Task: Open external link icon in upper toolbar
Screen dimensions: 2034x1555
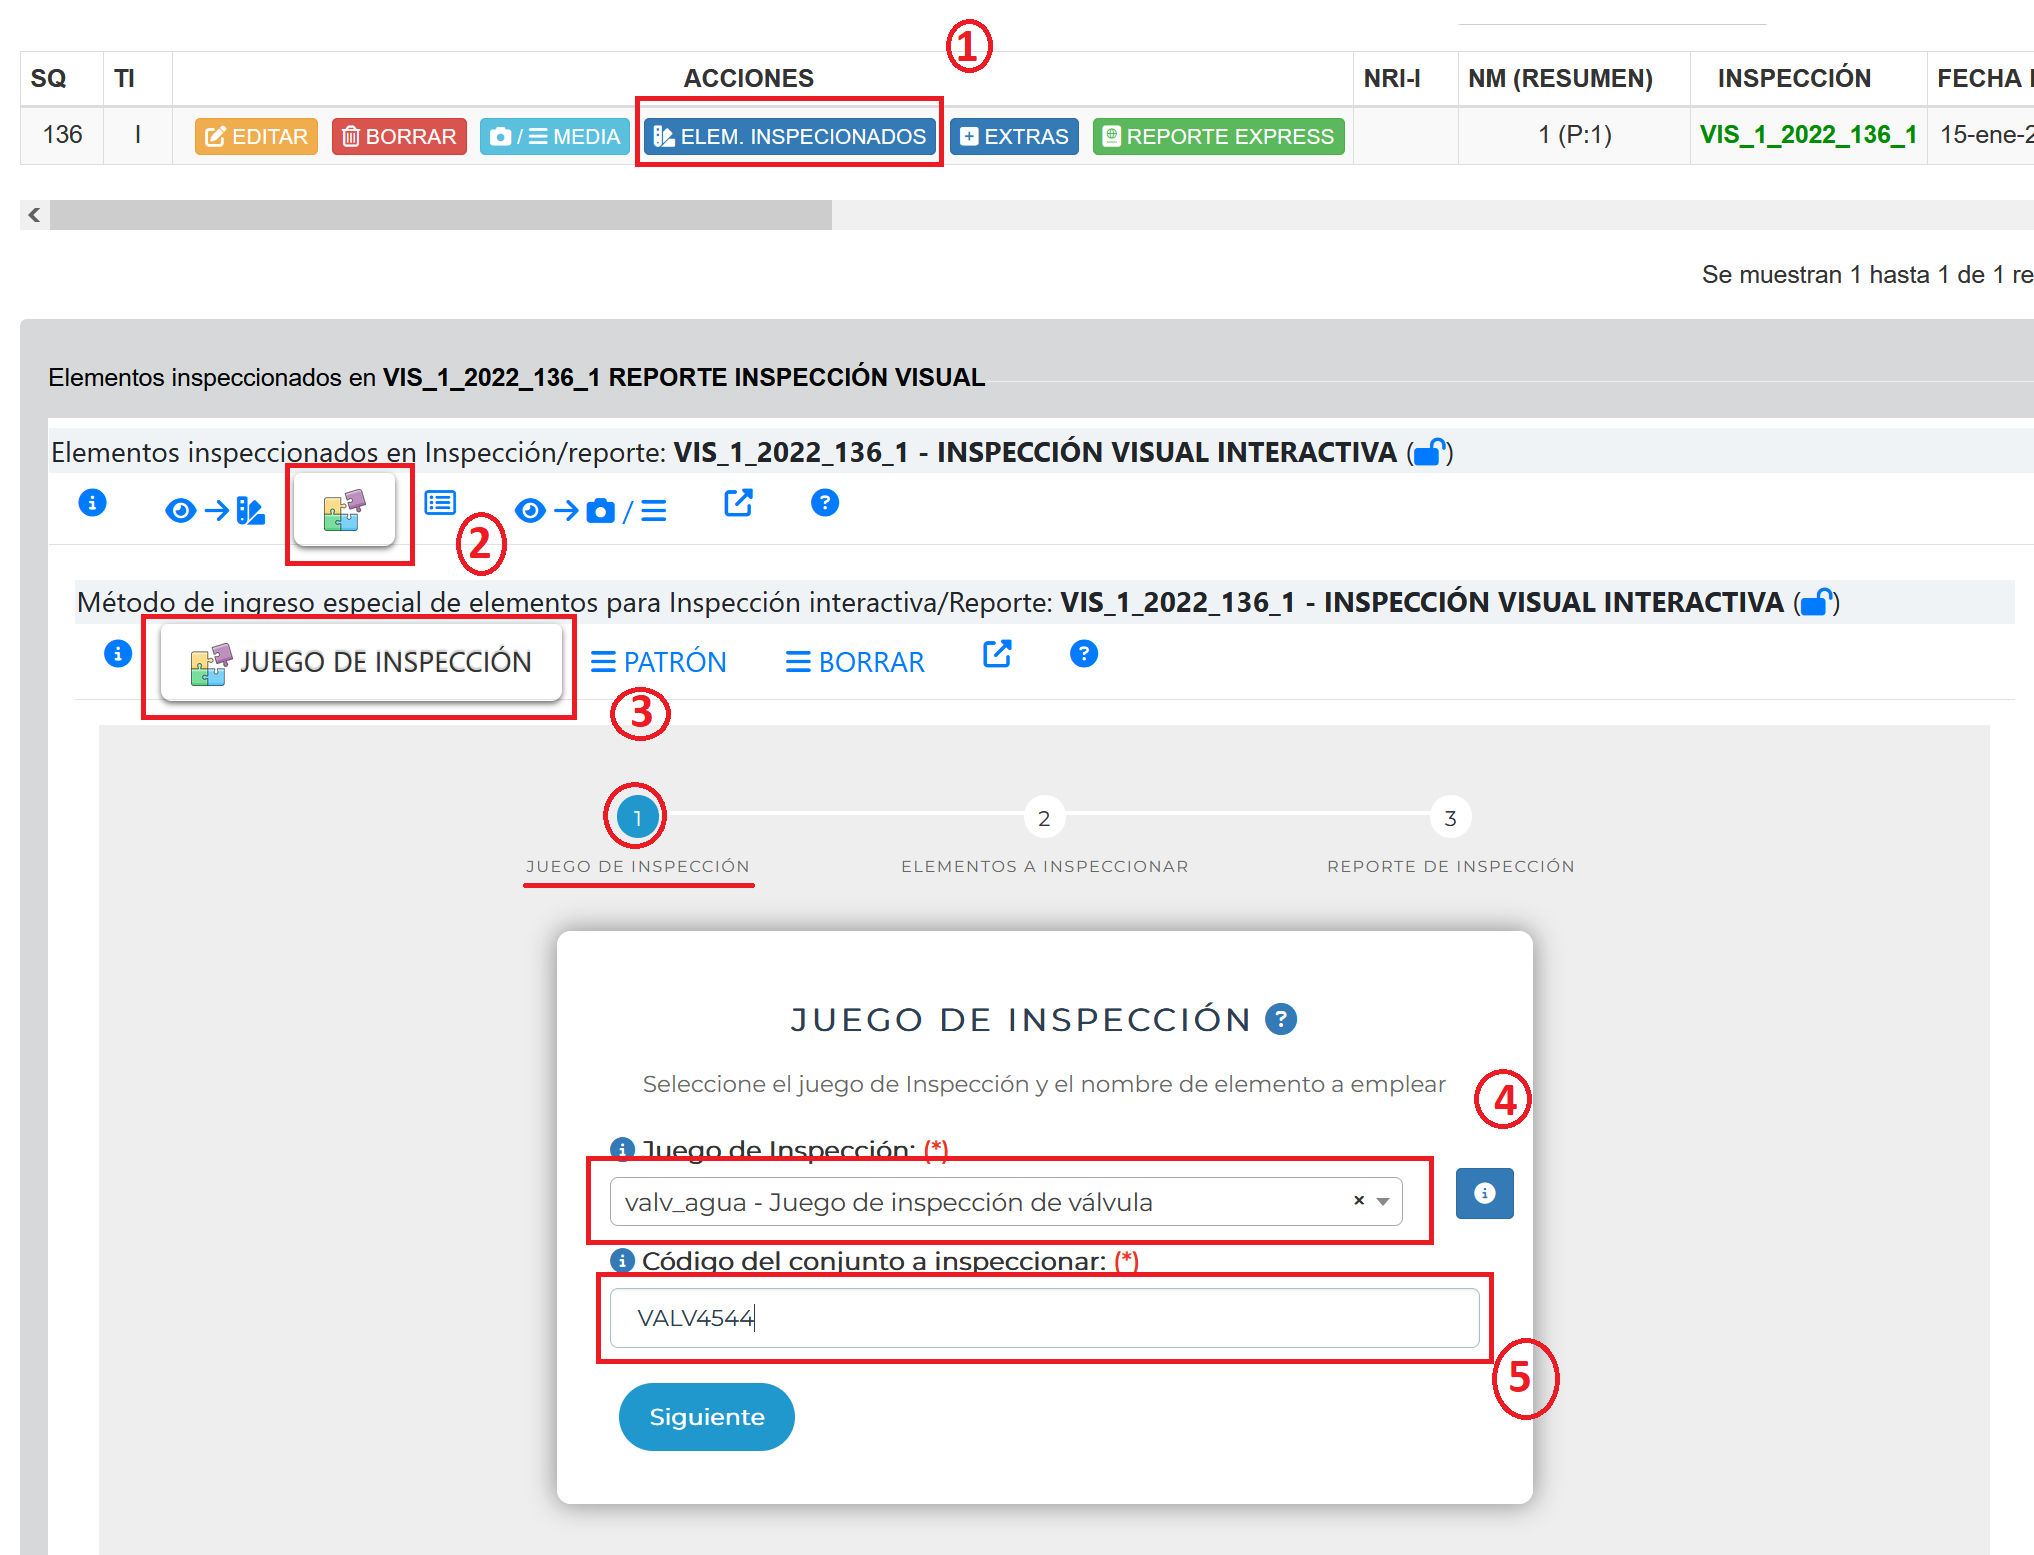Action: tap(738, 503)
